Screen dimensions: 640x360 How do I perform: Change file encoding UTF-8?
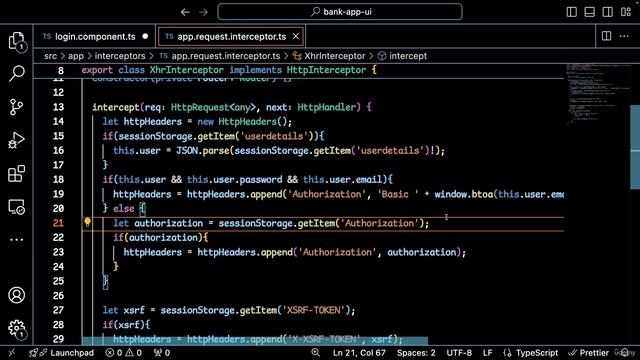click(x=459, y=353)
